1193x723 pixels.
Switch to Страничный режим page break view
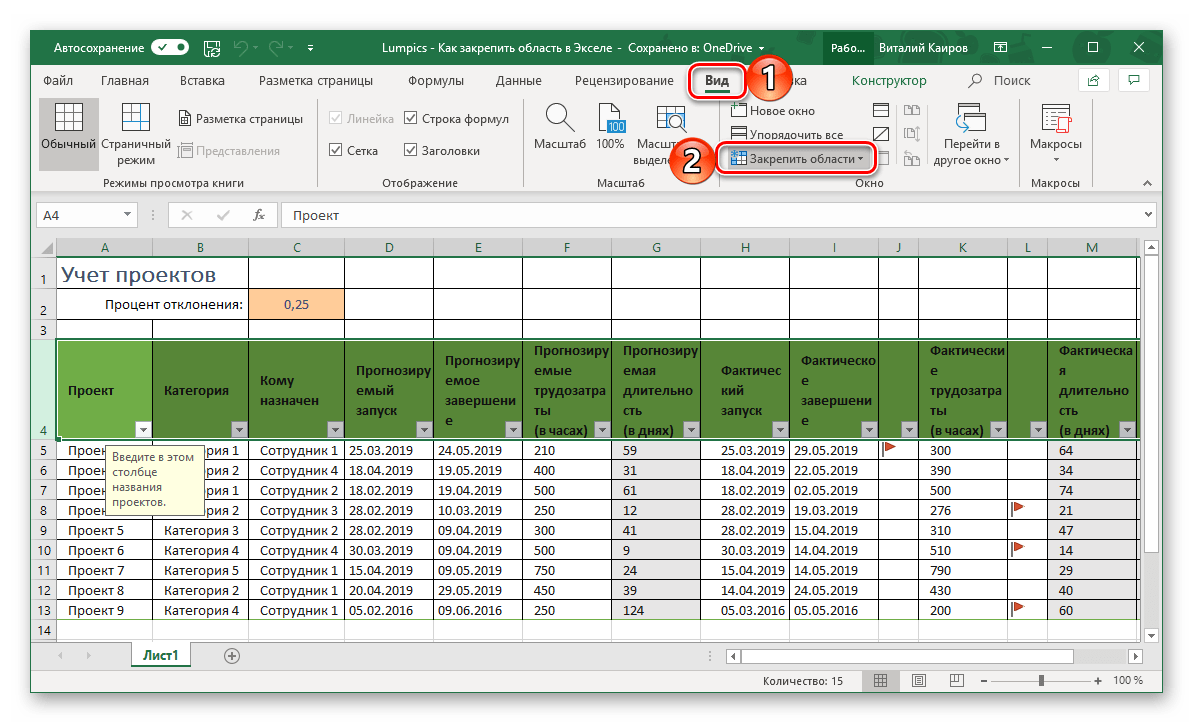click(x=136, y=119)
